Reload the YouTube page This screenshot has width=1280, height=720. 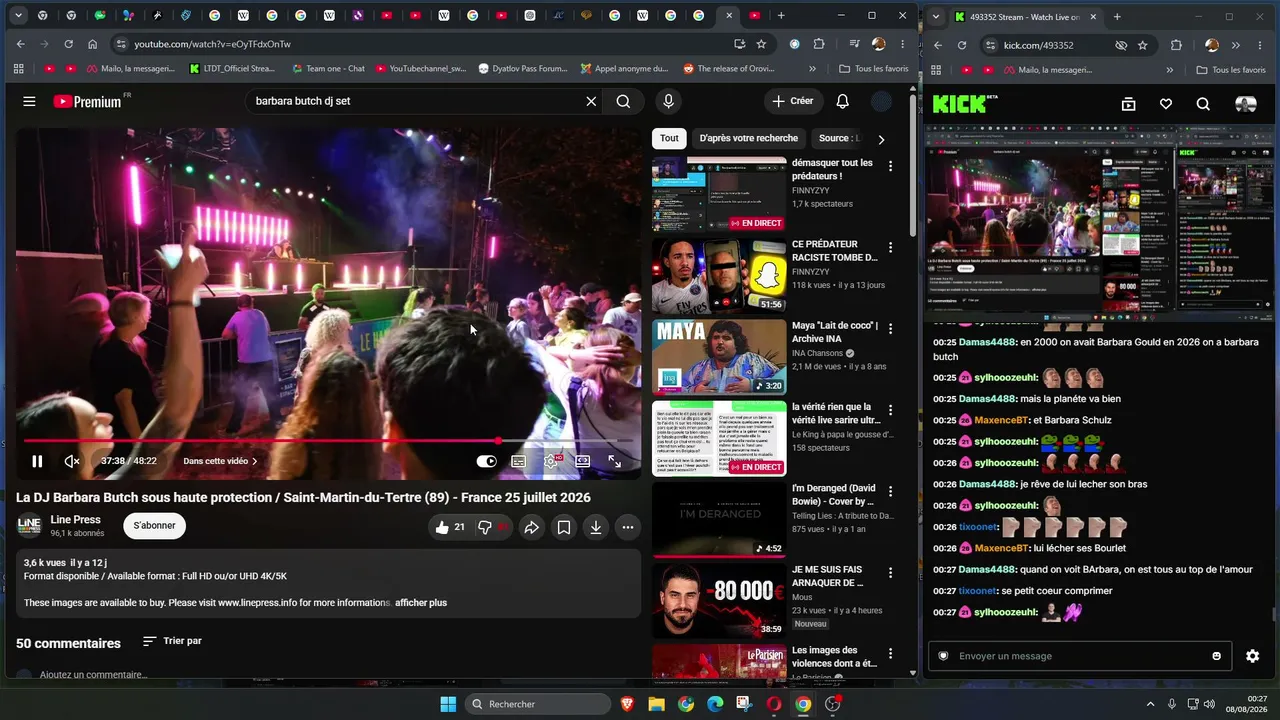(68, 44)
